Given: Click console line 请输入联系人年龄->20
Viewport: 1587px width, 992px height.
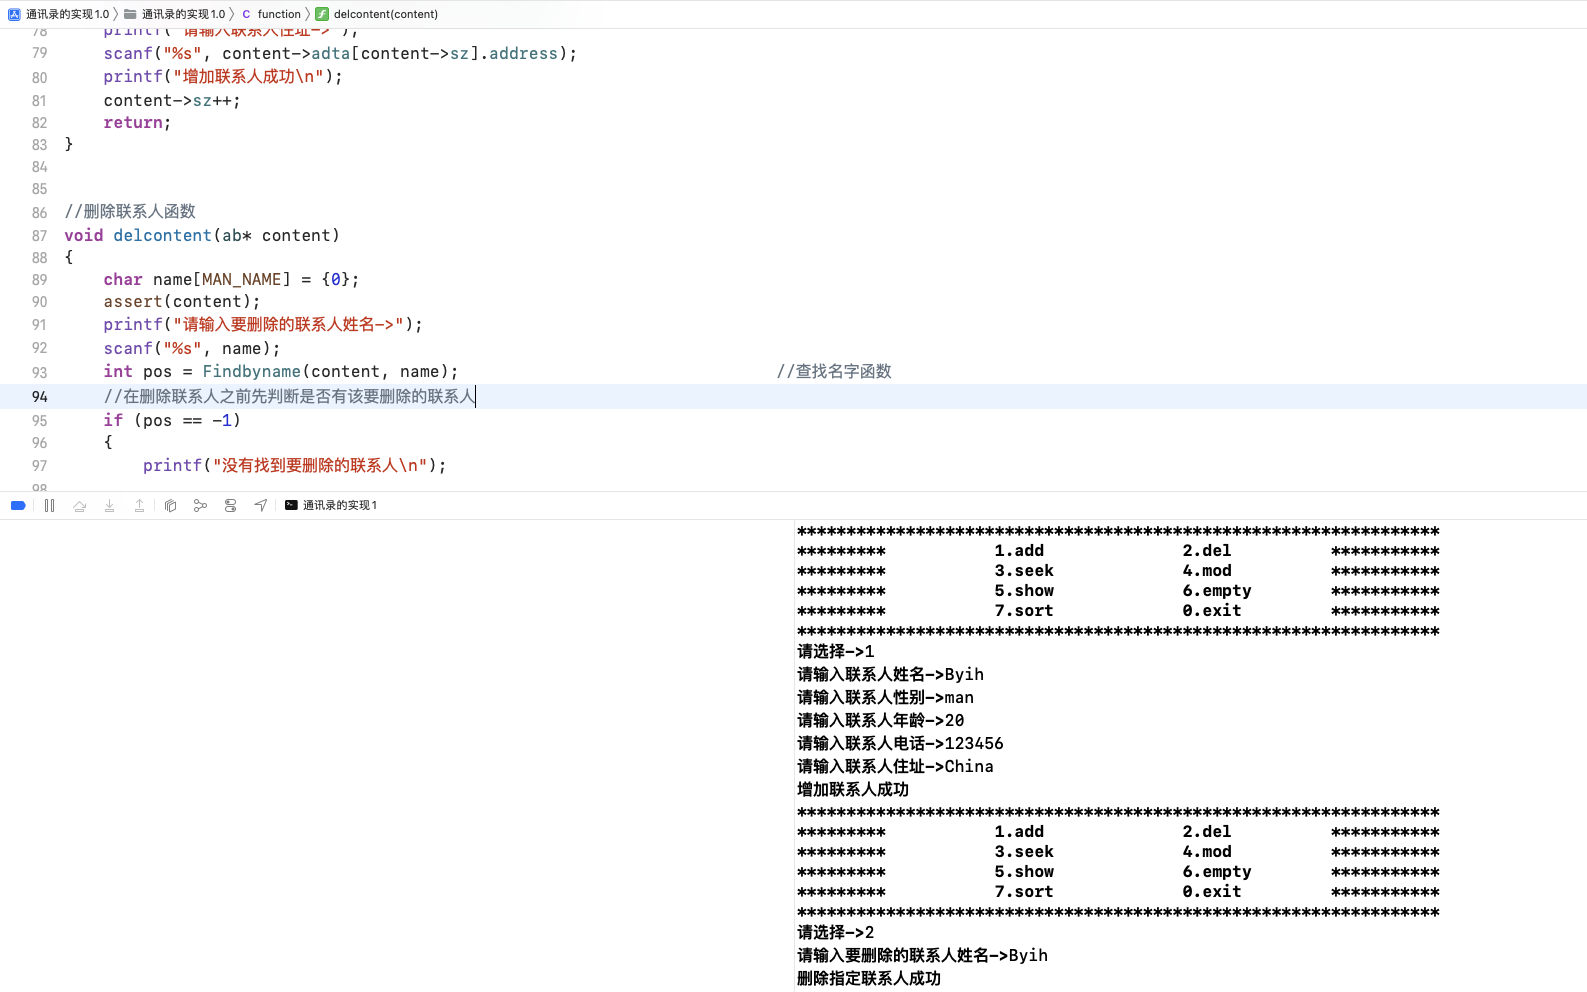Looking at the screenshot, I should click(881, 721).
